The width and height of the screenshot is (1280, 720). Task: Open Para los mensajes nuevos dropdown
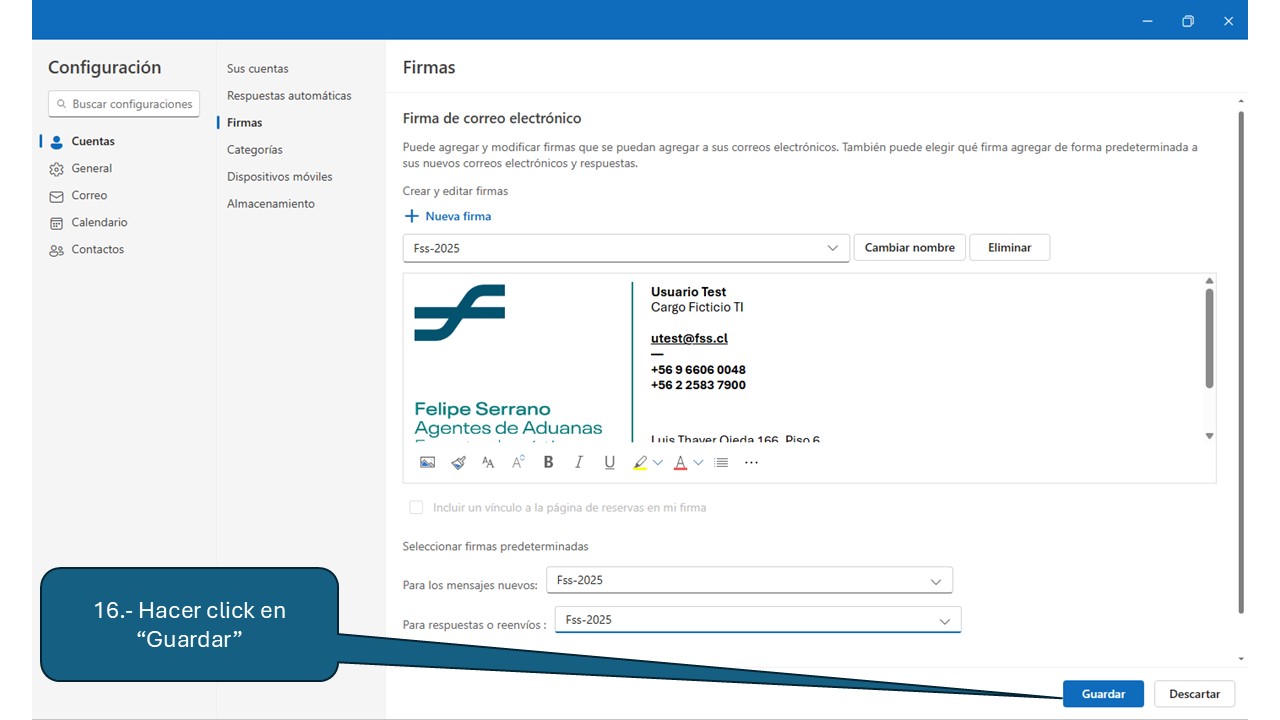[x=749, y=580]
